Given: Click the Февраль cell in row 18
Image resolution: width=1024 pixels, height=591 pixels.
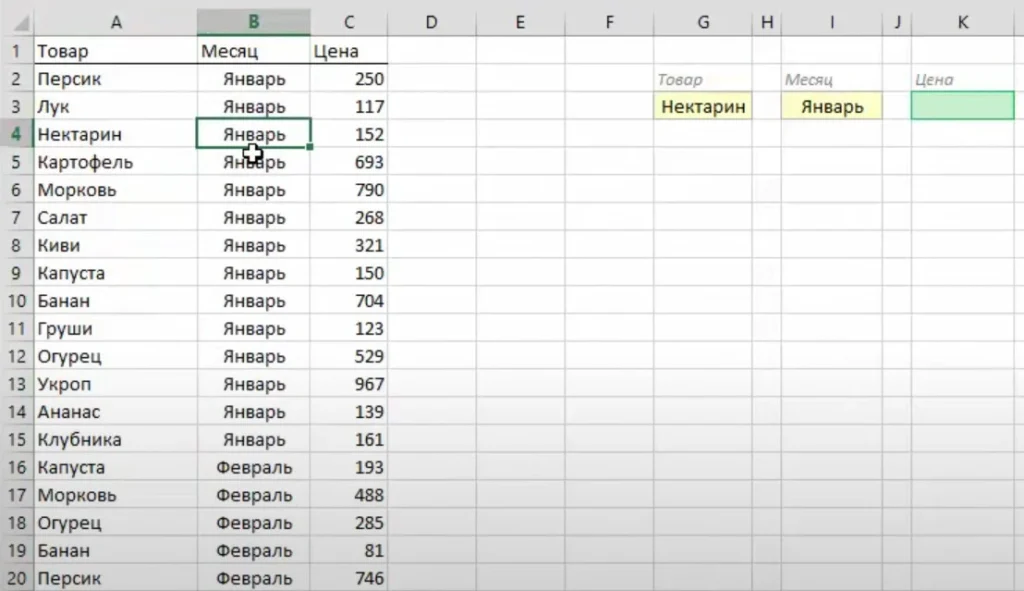Looking at the screenshot, I should 253,523.
